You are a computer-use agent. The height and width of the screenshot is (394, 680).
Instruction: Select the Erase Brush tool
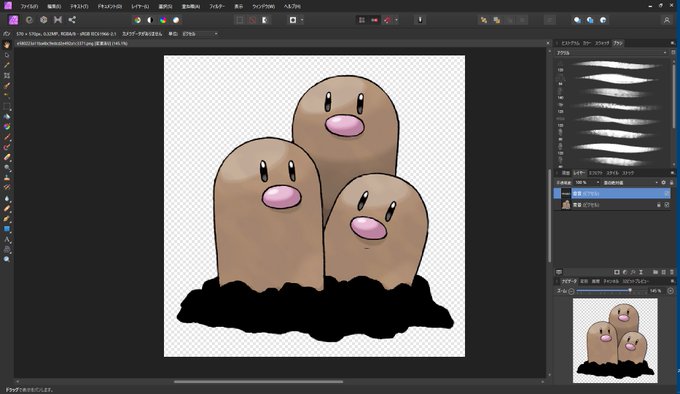coord(7,157)
